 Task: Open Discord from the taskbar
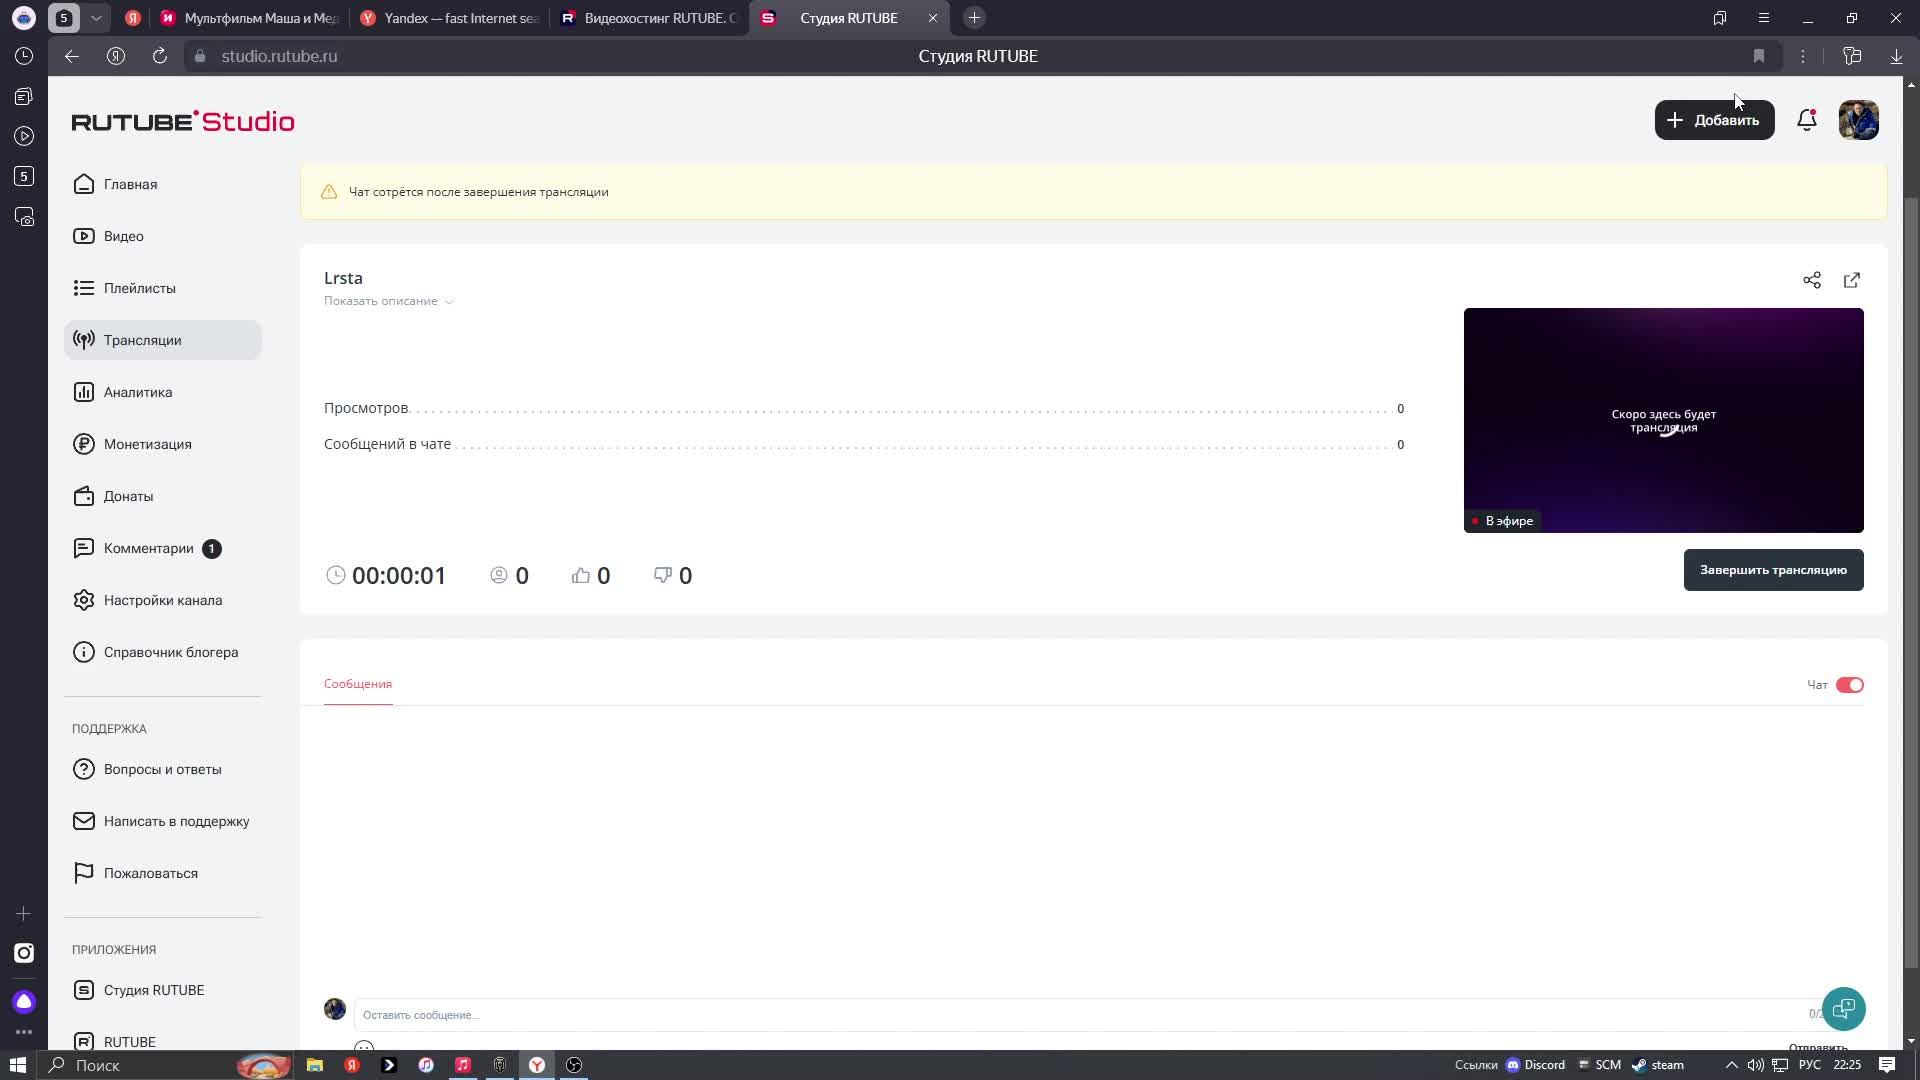(1535, 1065)
